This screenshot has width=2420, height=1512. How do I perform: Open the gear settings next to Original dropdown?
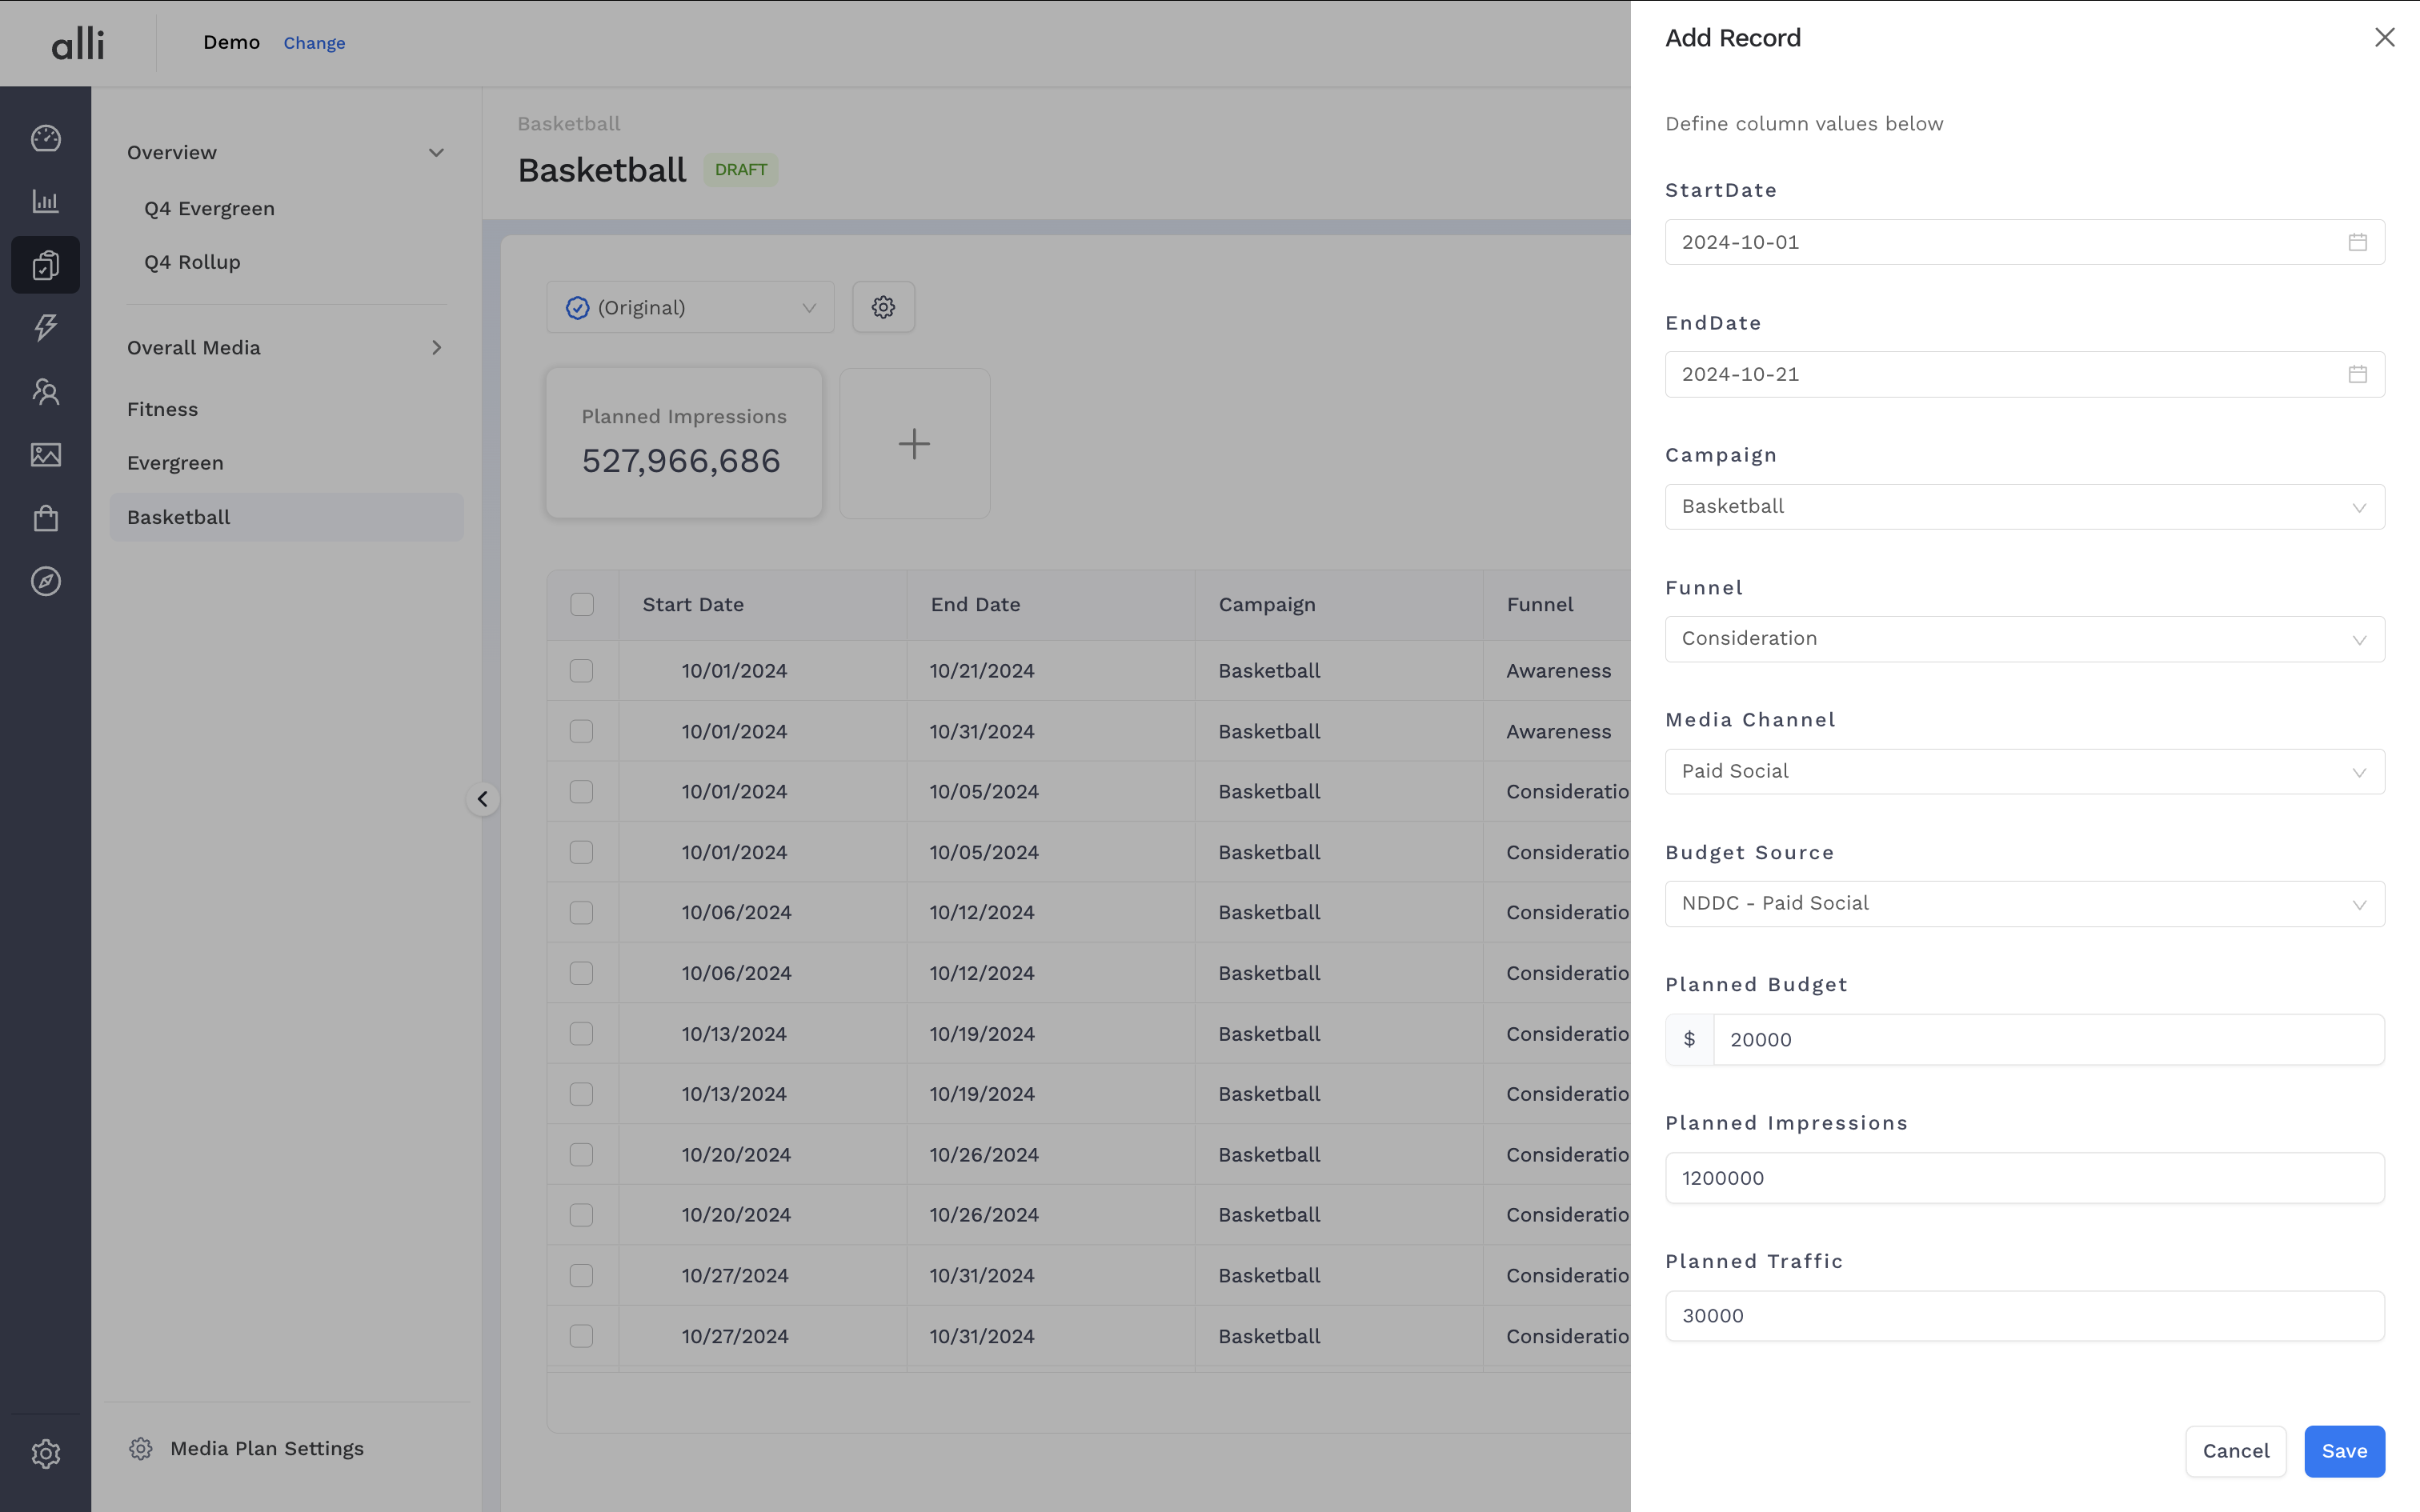(883, 307)
